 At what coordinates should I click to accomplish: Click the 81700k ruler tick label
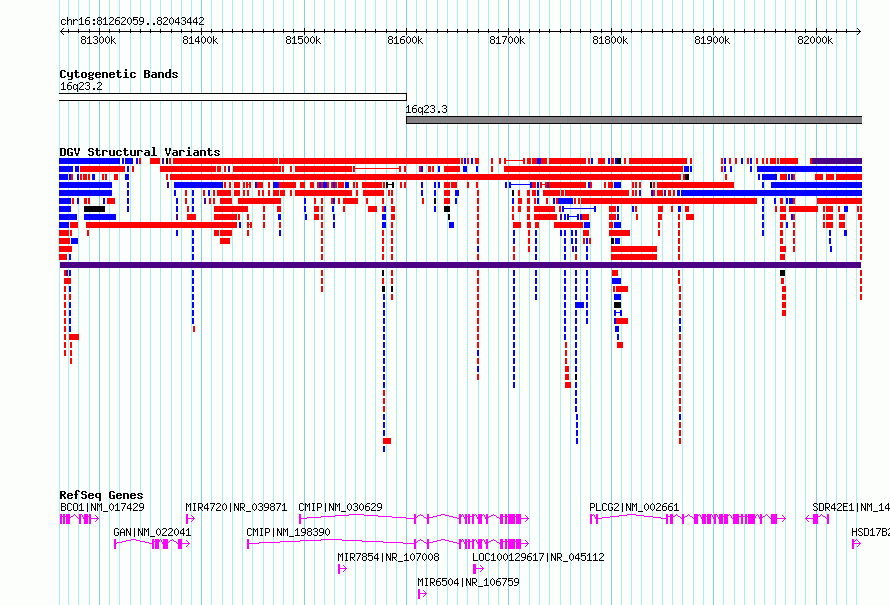coord(507,40)
